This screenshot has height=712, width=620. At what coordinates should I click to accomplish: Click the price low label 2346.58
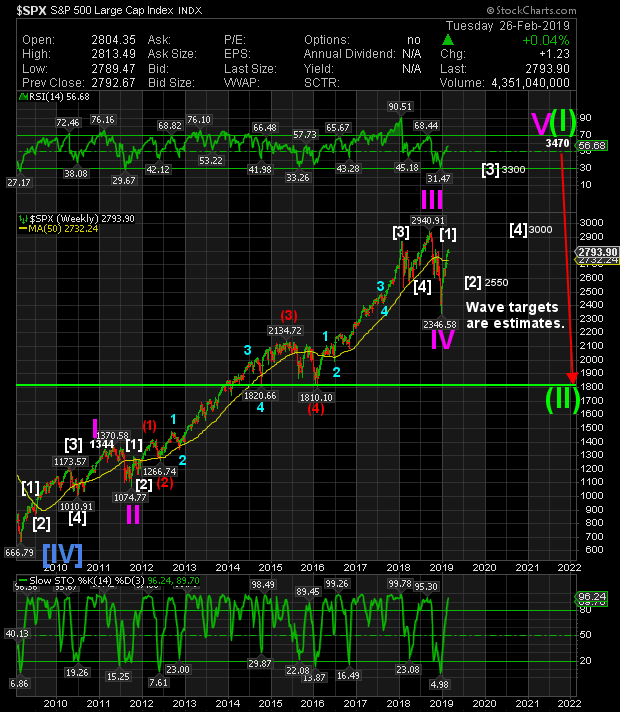[440, 324]
